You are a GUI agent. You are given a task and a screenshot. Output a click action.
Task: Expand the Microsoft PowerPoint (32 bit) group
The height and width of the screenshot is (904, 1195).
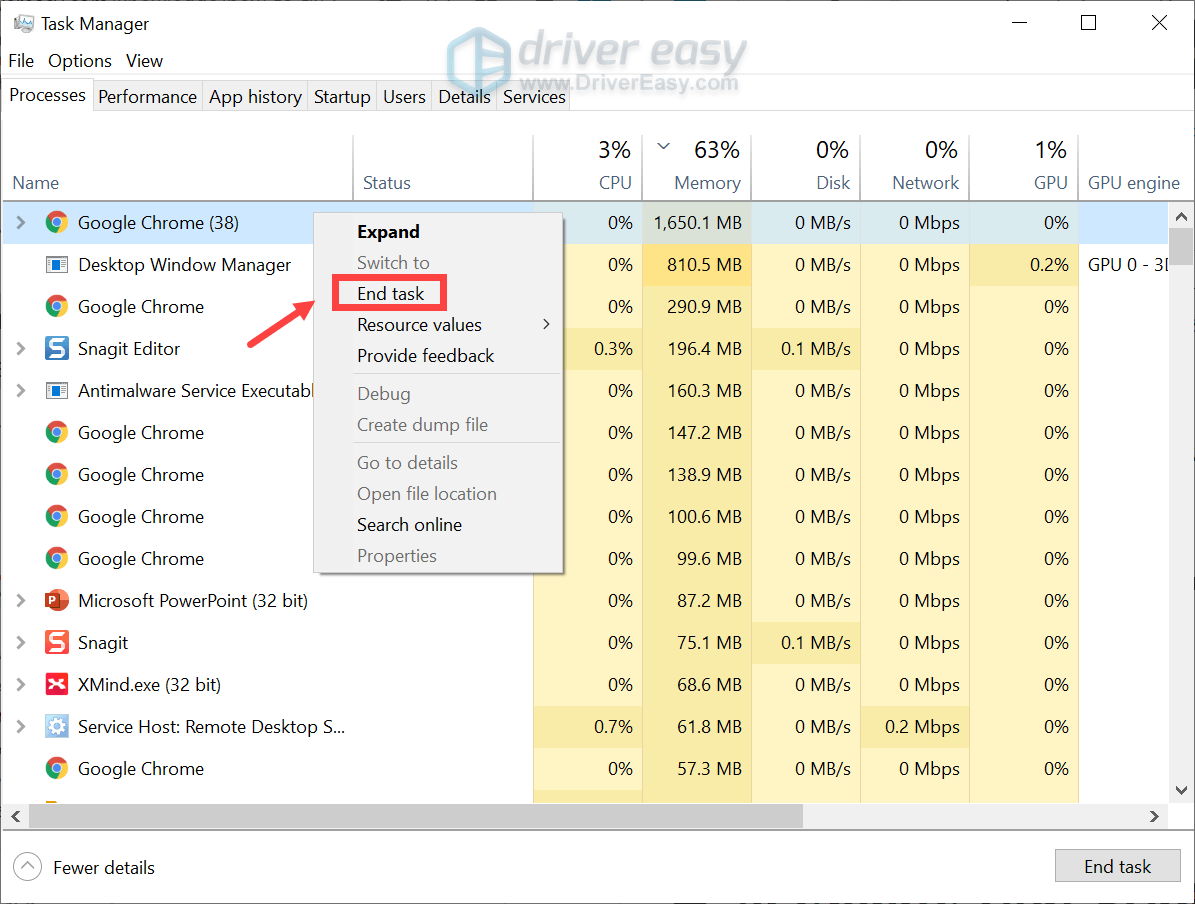tap(21, 601)
